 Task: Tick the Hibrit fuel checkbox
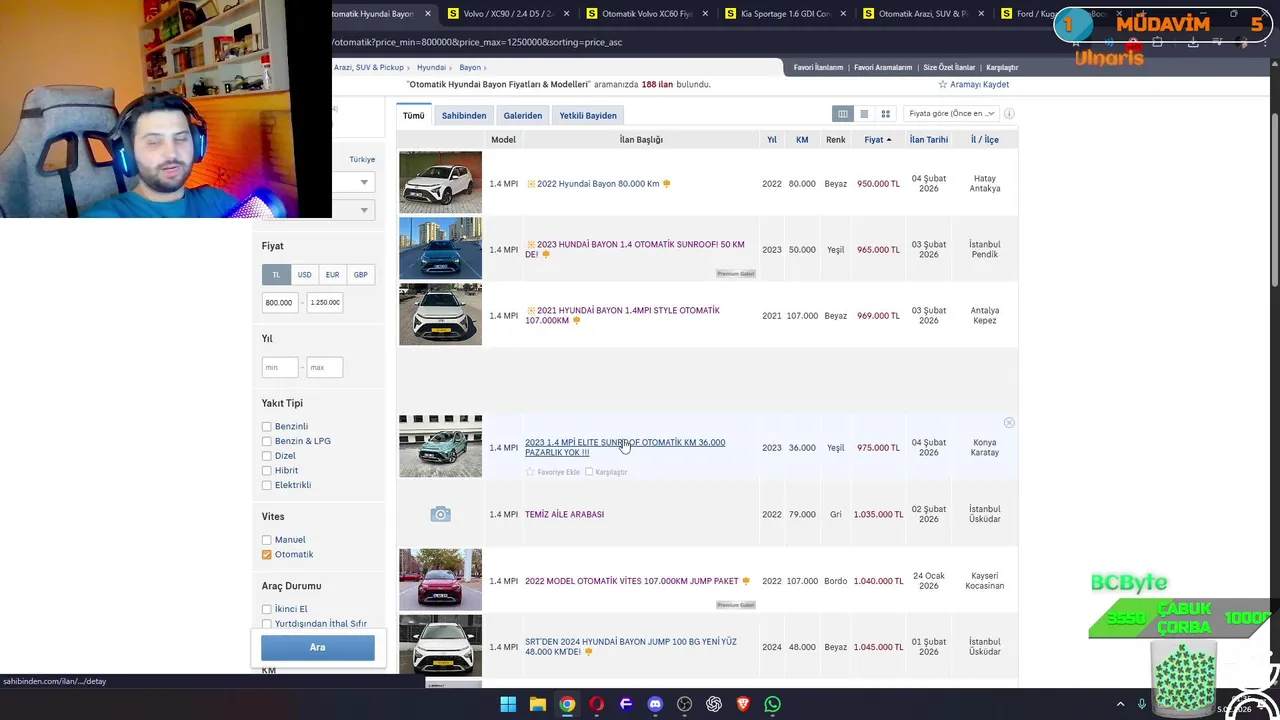pyautogui.click(x=267, y=470)
